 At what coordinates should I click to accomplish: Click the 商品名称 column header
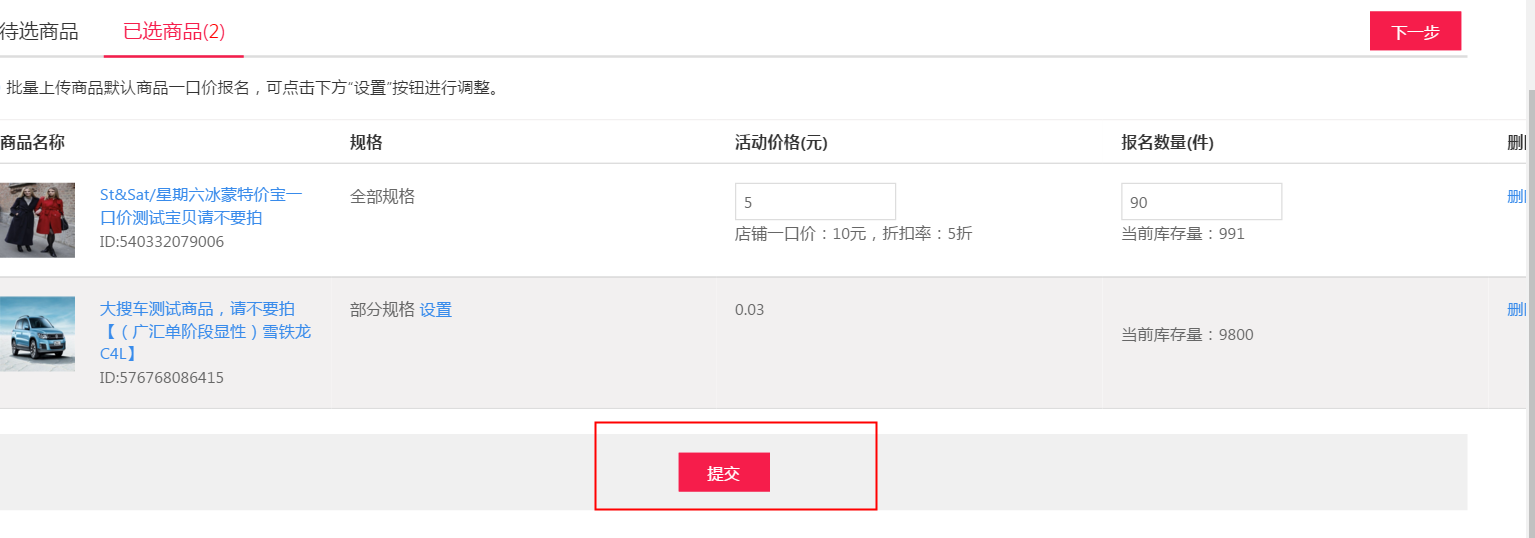coord(32,143)
